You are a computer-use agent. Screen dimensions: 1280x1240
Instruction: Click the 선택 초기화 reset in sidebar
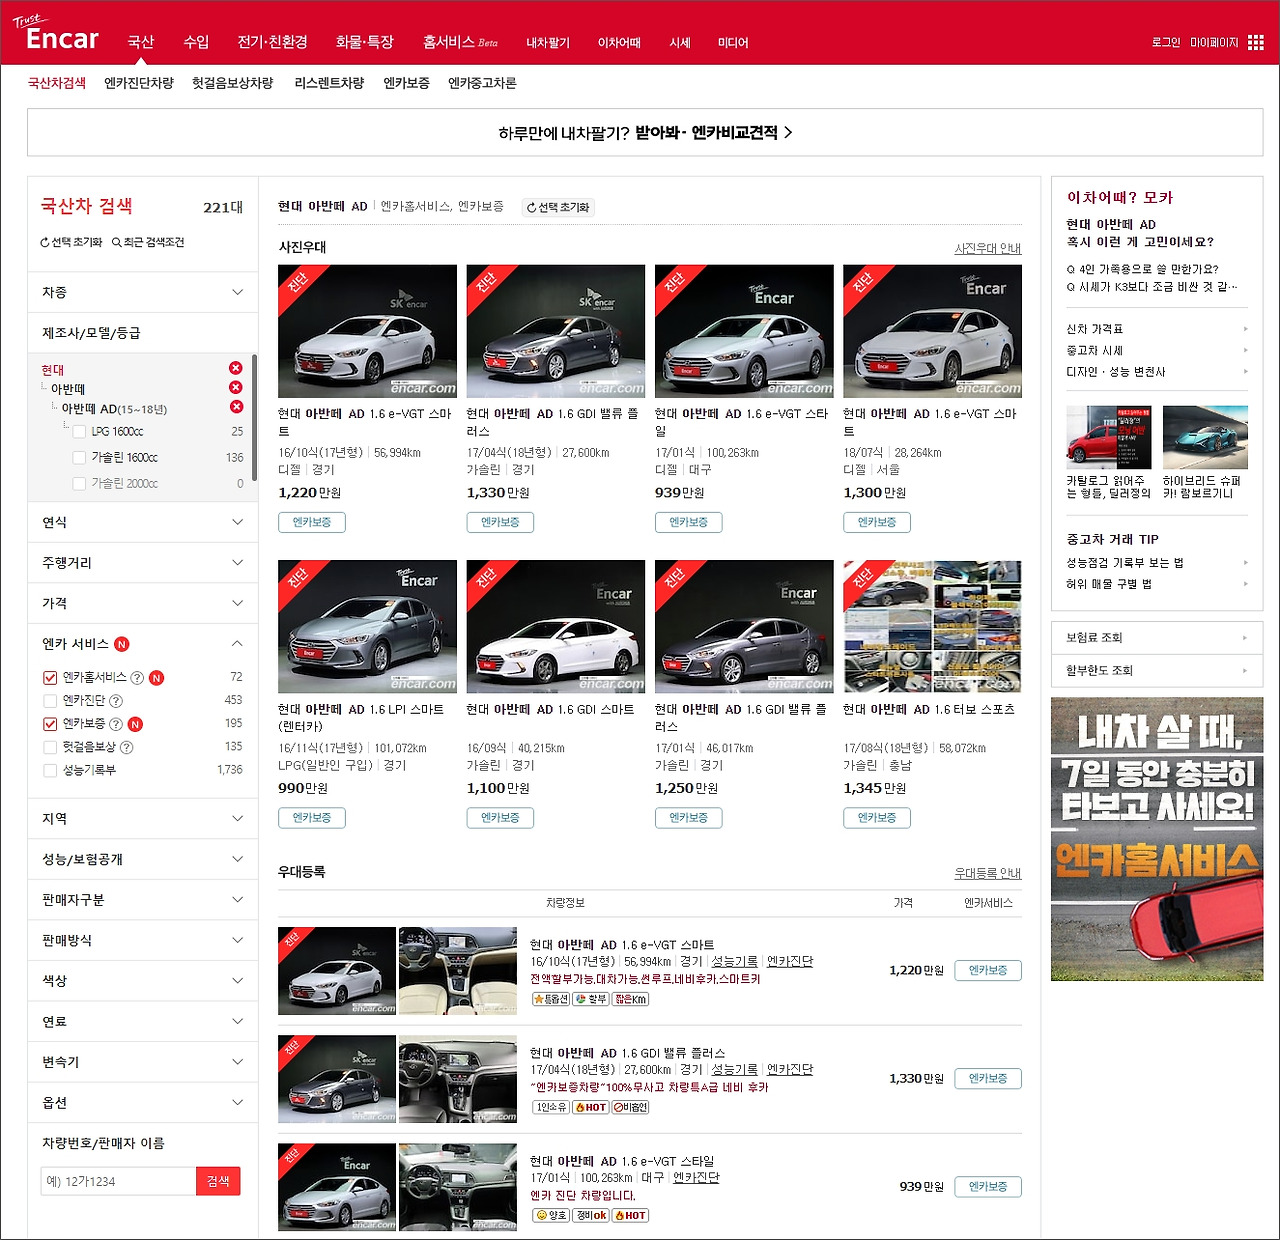coord(71,242)
